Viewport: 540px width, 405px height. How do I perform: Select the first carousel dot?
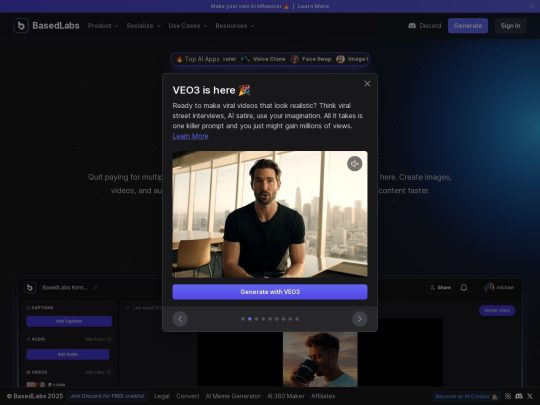tap(243, 319)
